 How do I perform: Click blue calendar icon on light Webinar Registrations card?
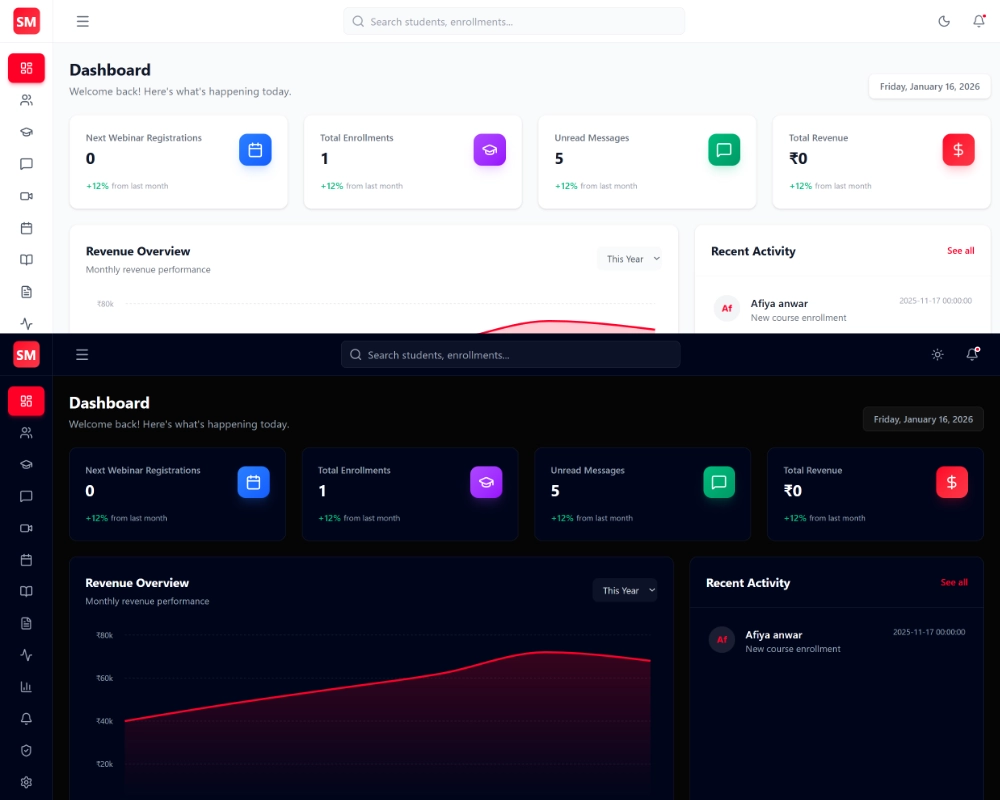pos(255,150)
